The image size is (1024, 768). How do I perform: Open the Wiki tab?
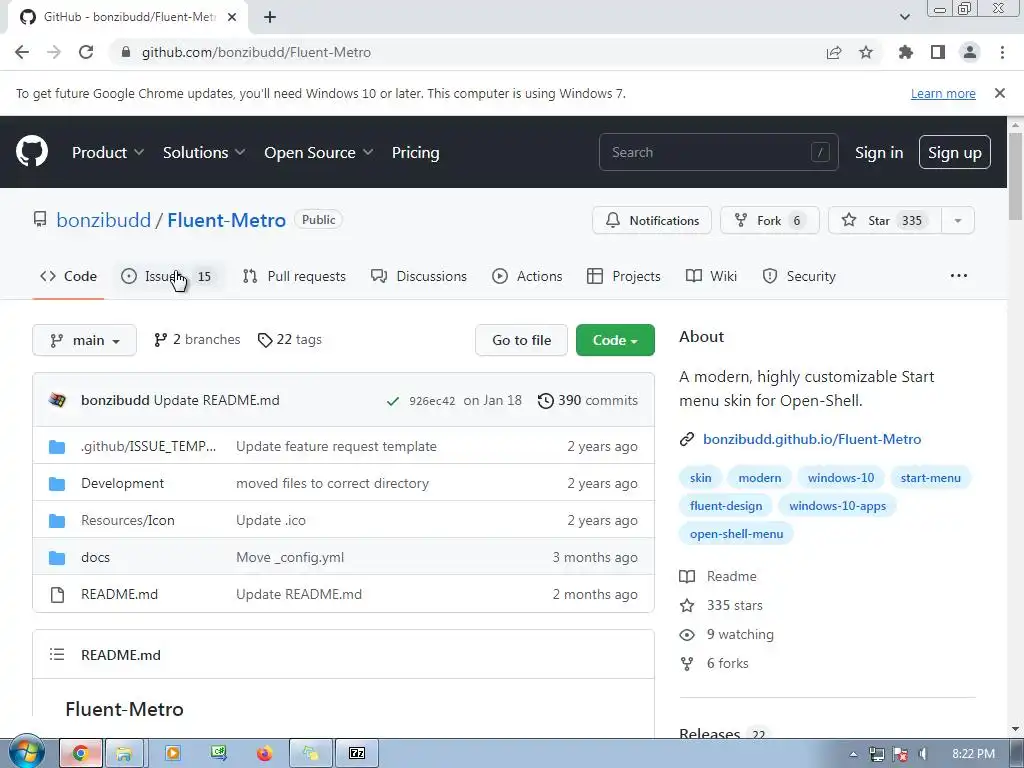pyautogui.click(x=711, y=276)
